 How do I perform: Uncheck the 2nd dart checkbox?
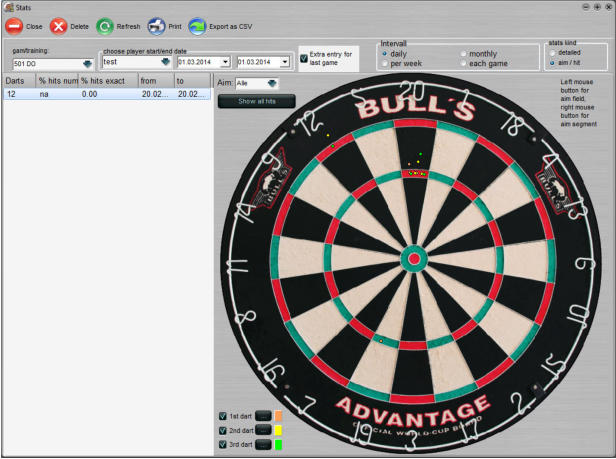pos(223,430)
